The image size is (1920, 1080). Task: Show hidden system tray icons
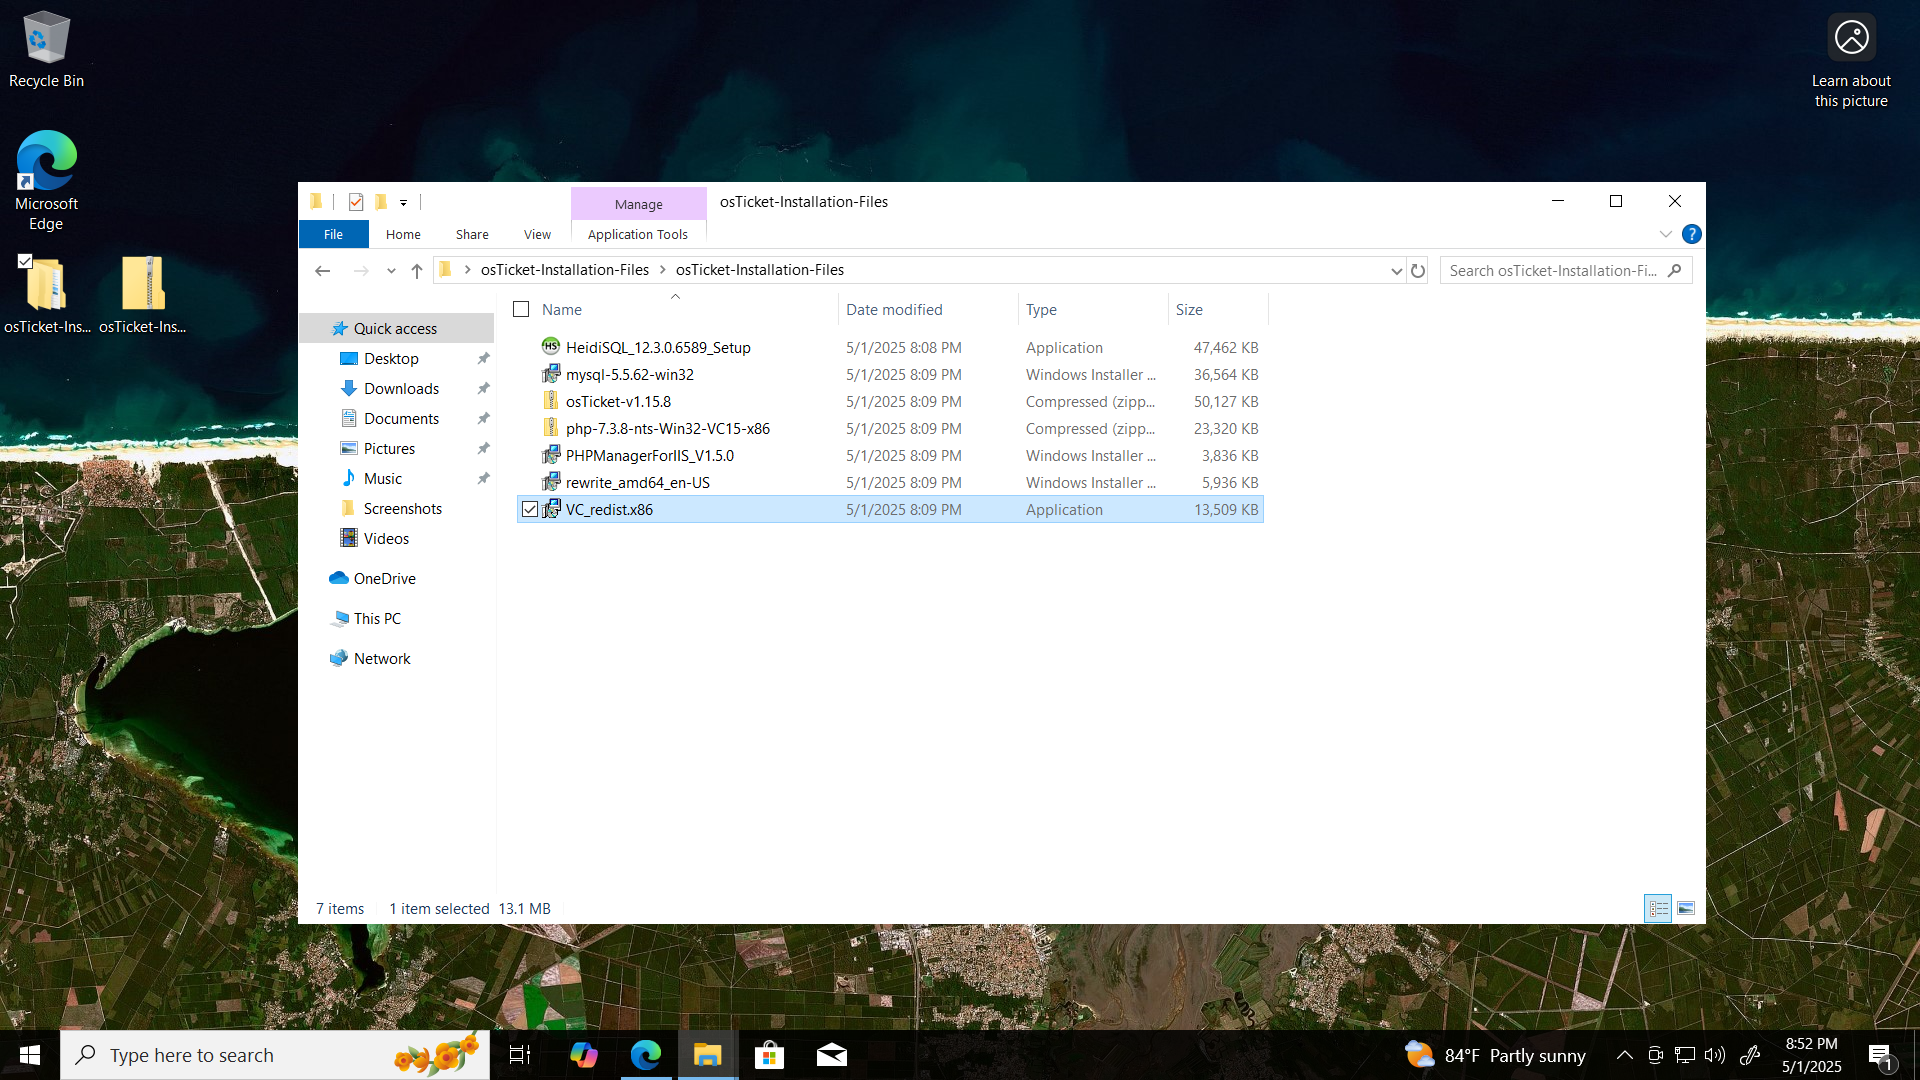pos(1625,1055)
